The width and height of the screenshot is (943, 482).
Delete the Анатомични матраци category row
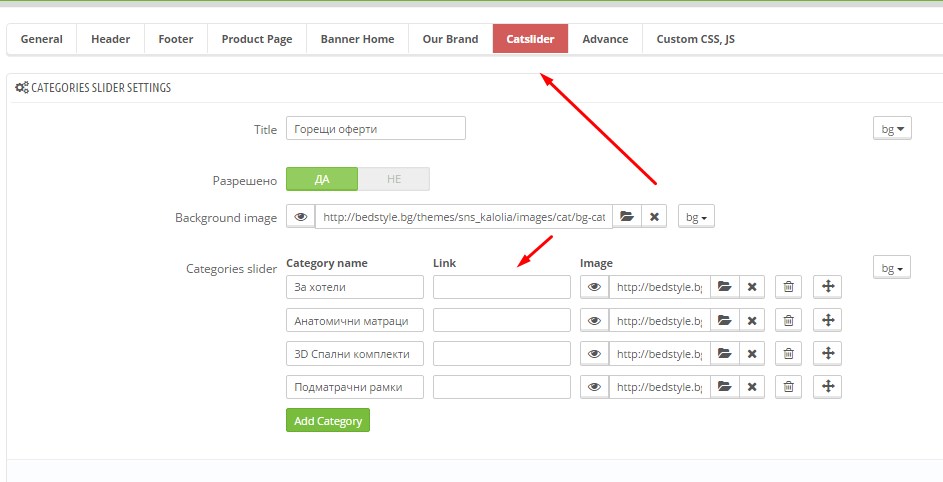point(788,320)
